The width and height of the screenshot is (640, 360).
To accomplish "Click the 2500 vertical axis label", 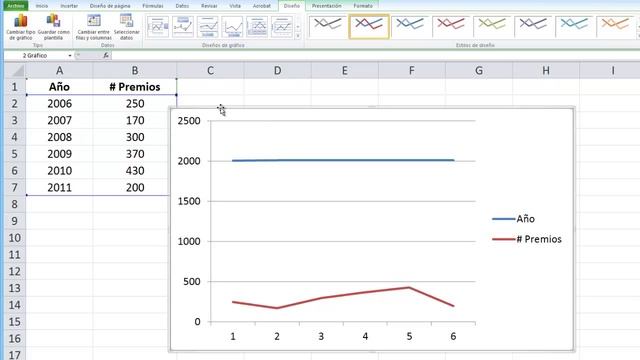I will [x=189, y=121].
